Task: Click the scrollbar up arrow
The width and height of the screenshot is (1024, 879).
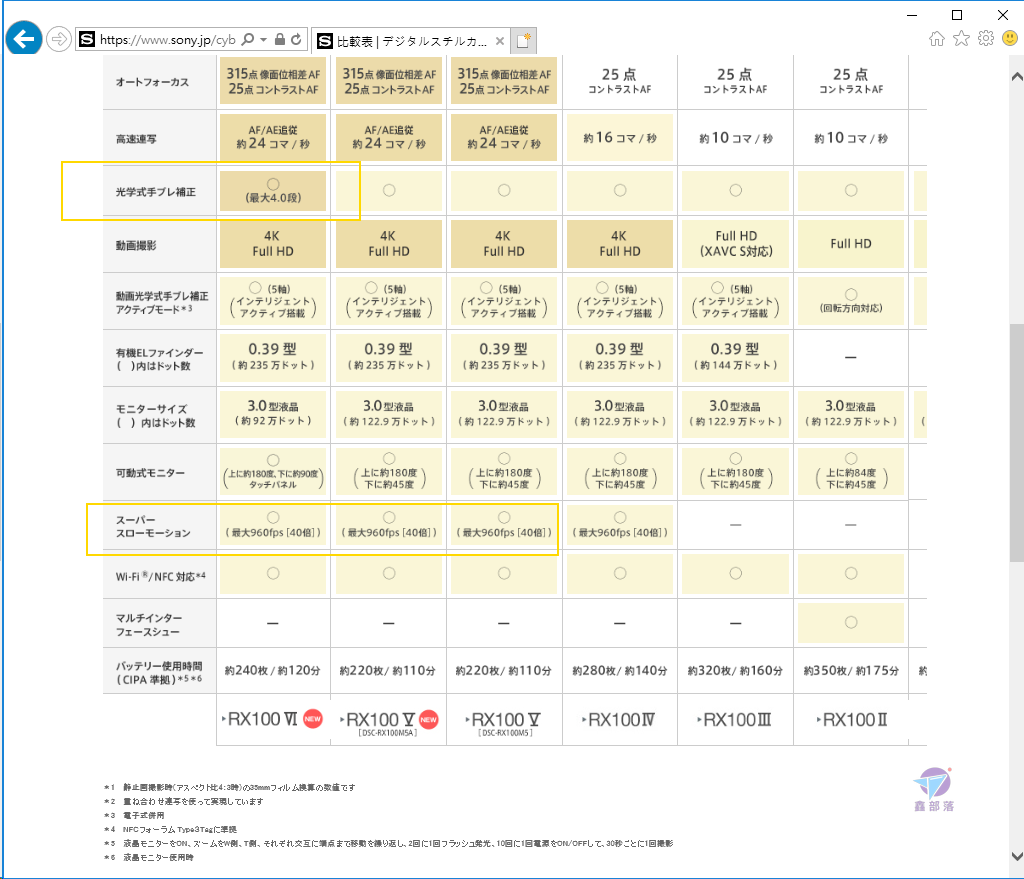Action: point(1017,76)
